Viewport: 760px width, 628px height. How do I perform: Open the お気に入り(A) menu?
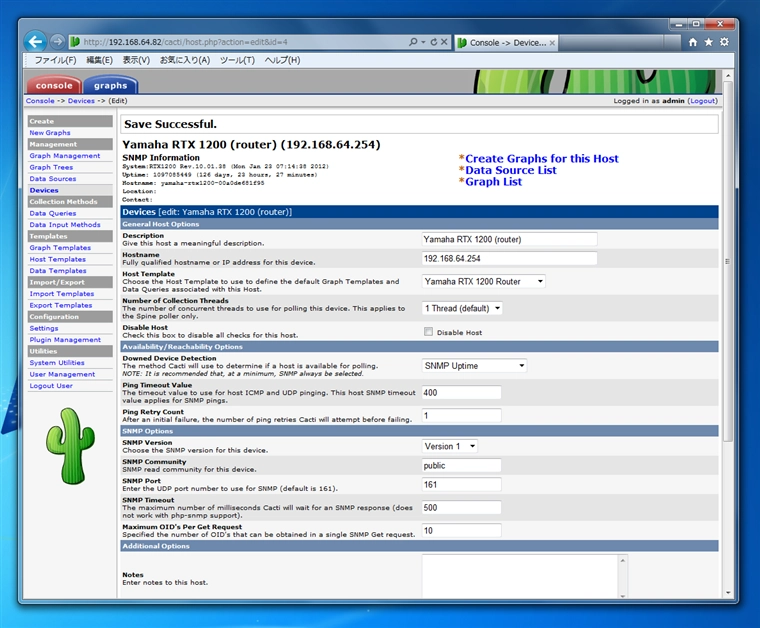(x=185, y=60)
